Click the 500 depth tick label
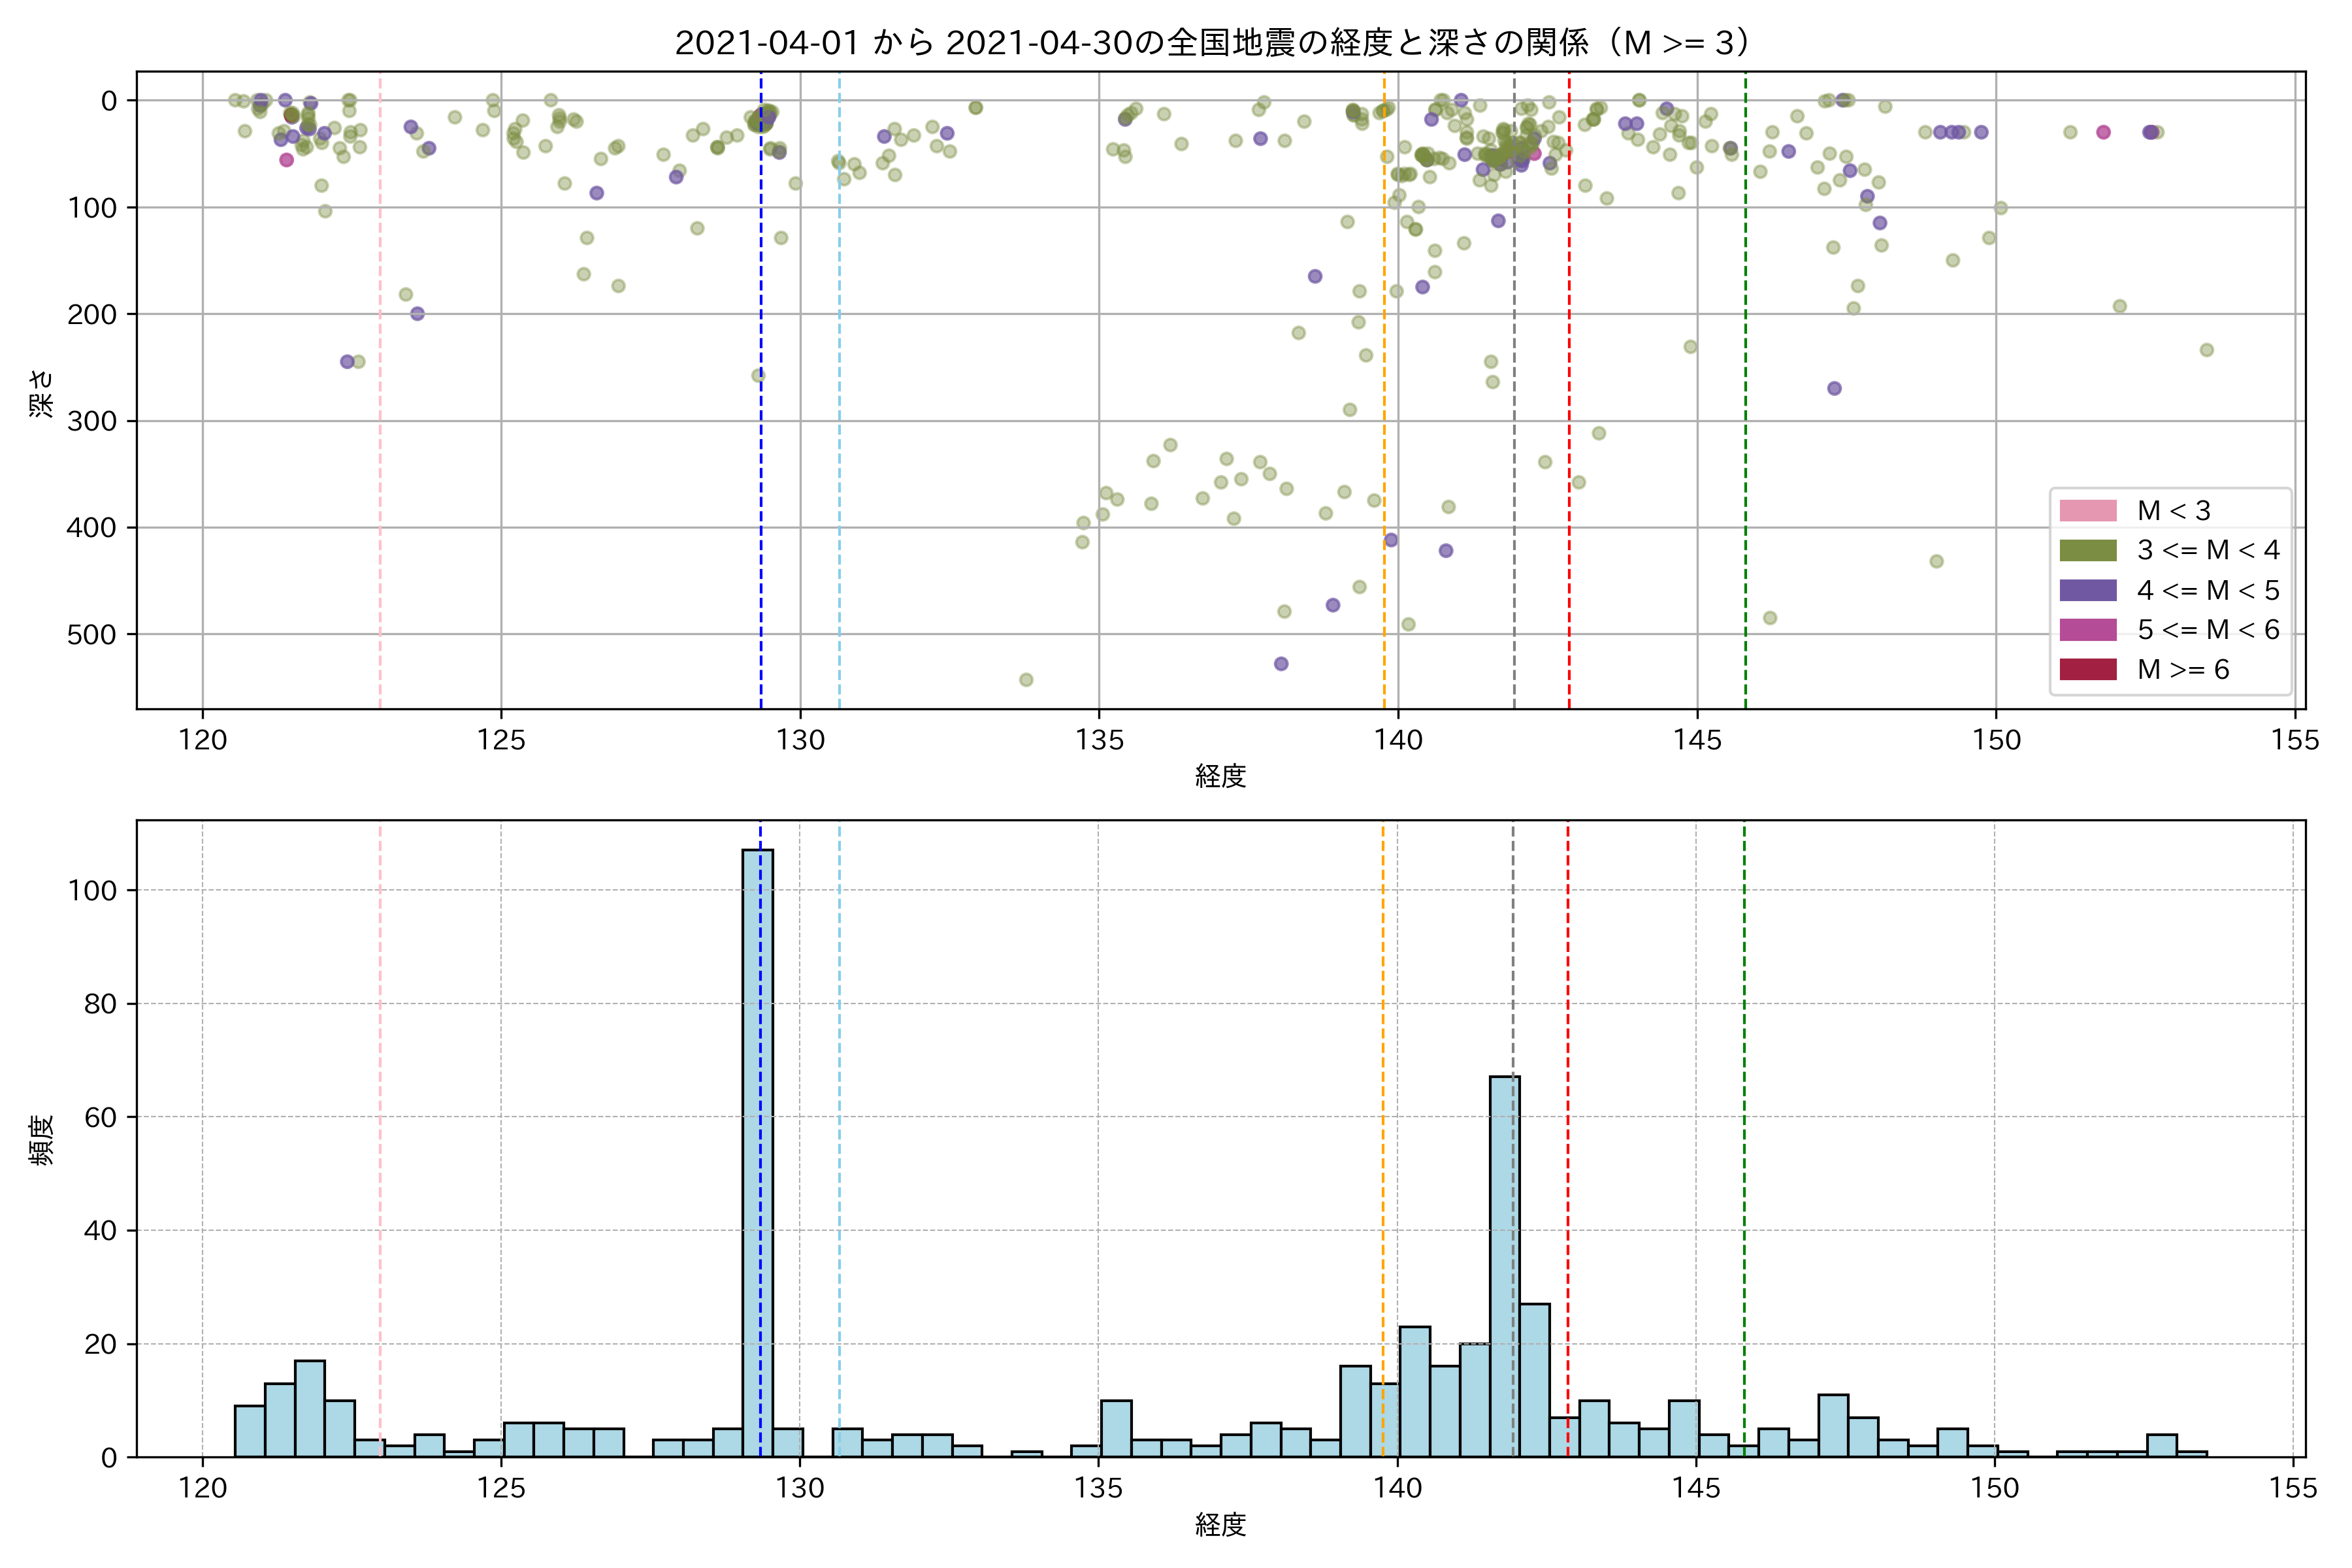Image resolution: width=2352 pixels, height=1568 pixels. point(92,634)
